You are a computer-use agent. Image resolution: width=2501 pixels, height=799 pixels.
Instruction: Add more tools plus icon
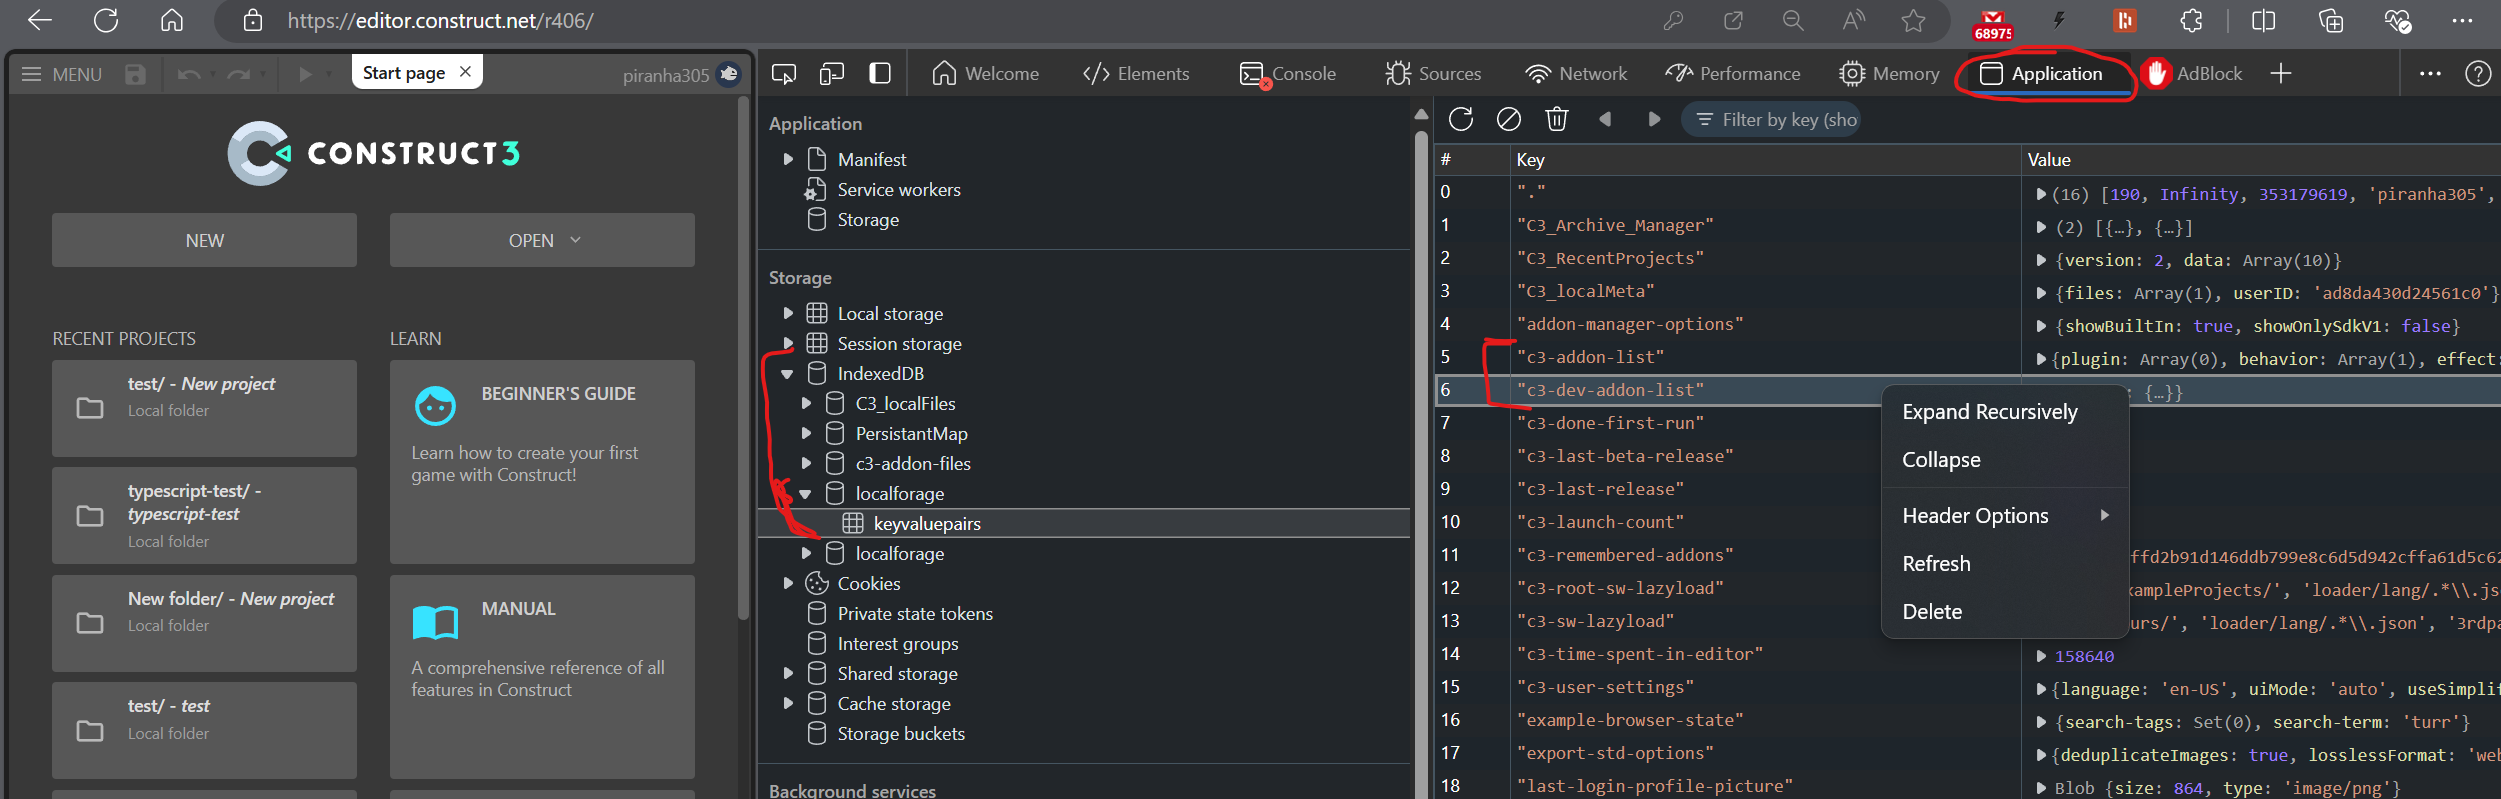pyautogui.click(x=2281, y=73)
